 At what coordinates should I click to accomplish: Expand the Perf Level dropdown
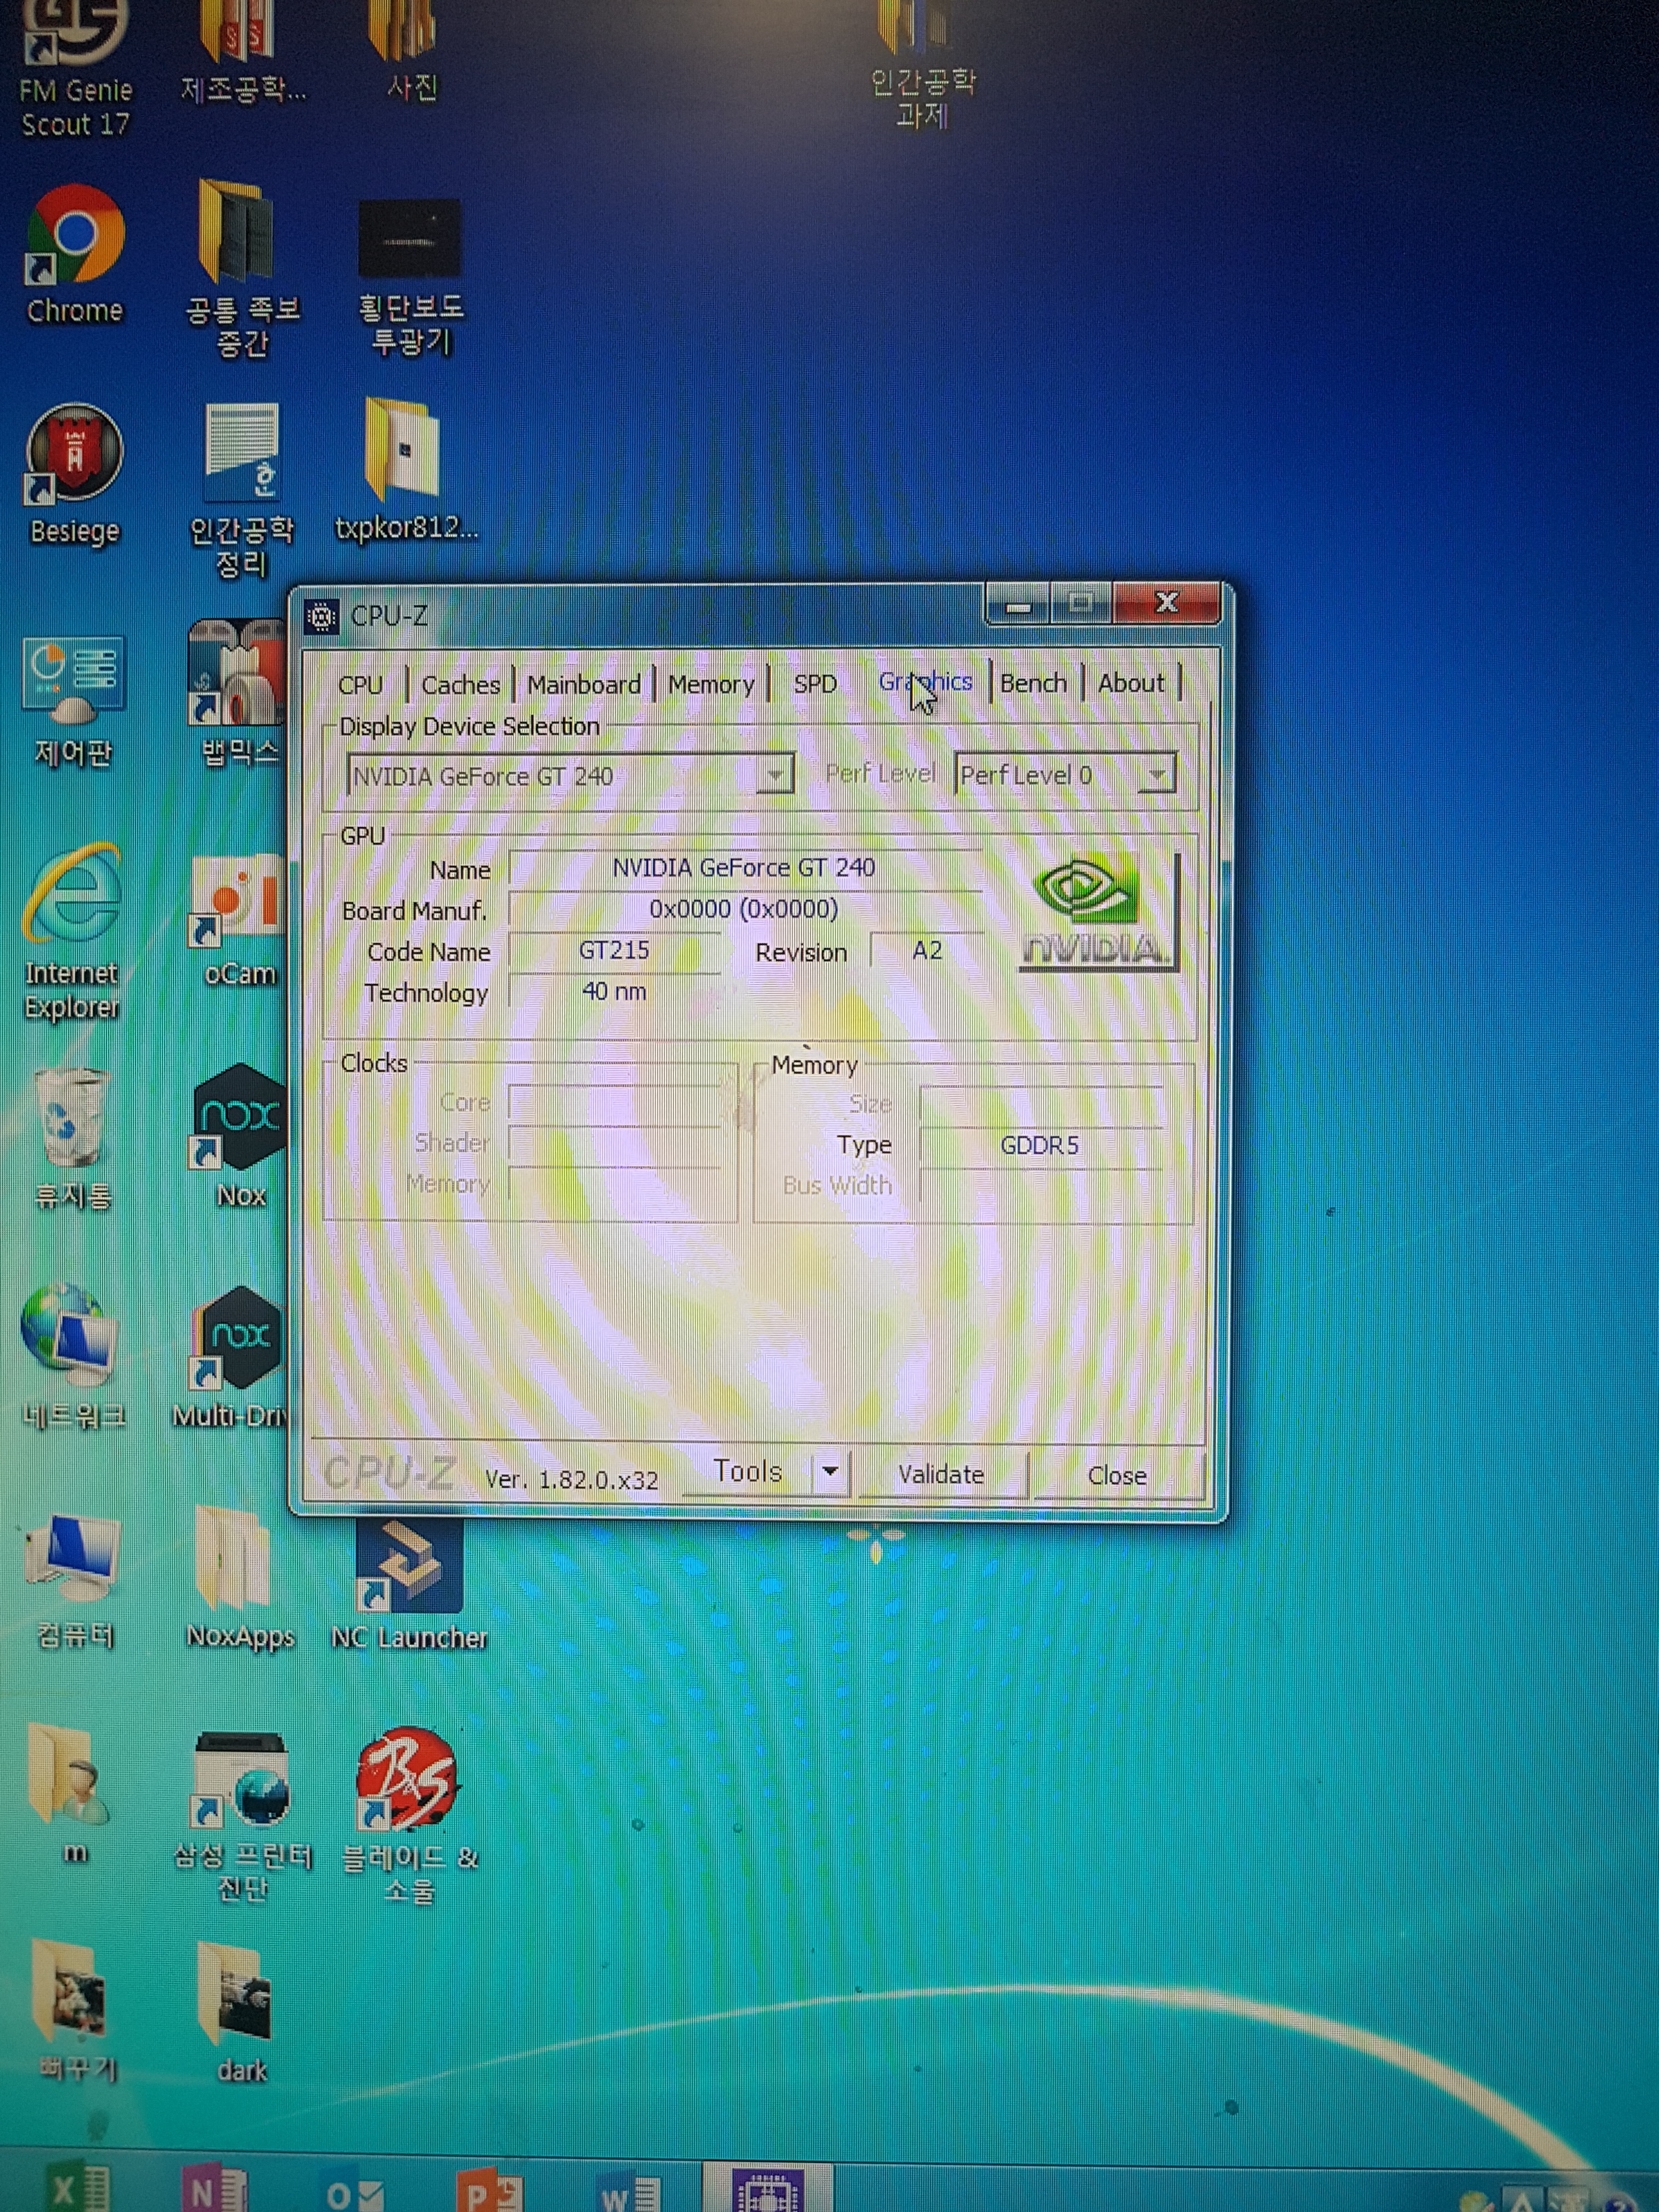click(1156, 774)
